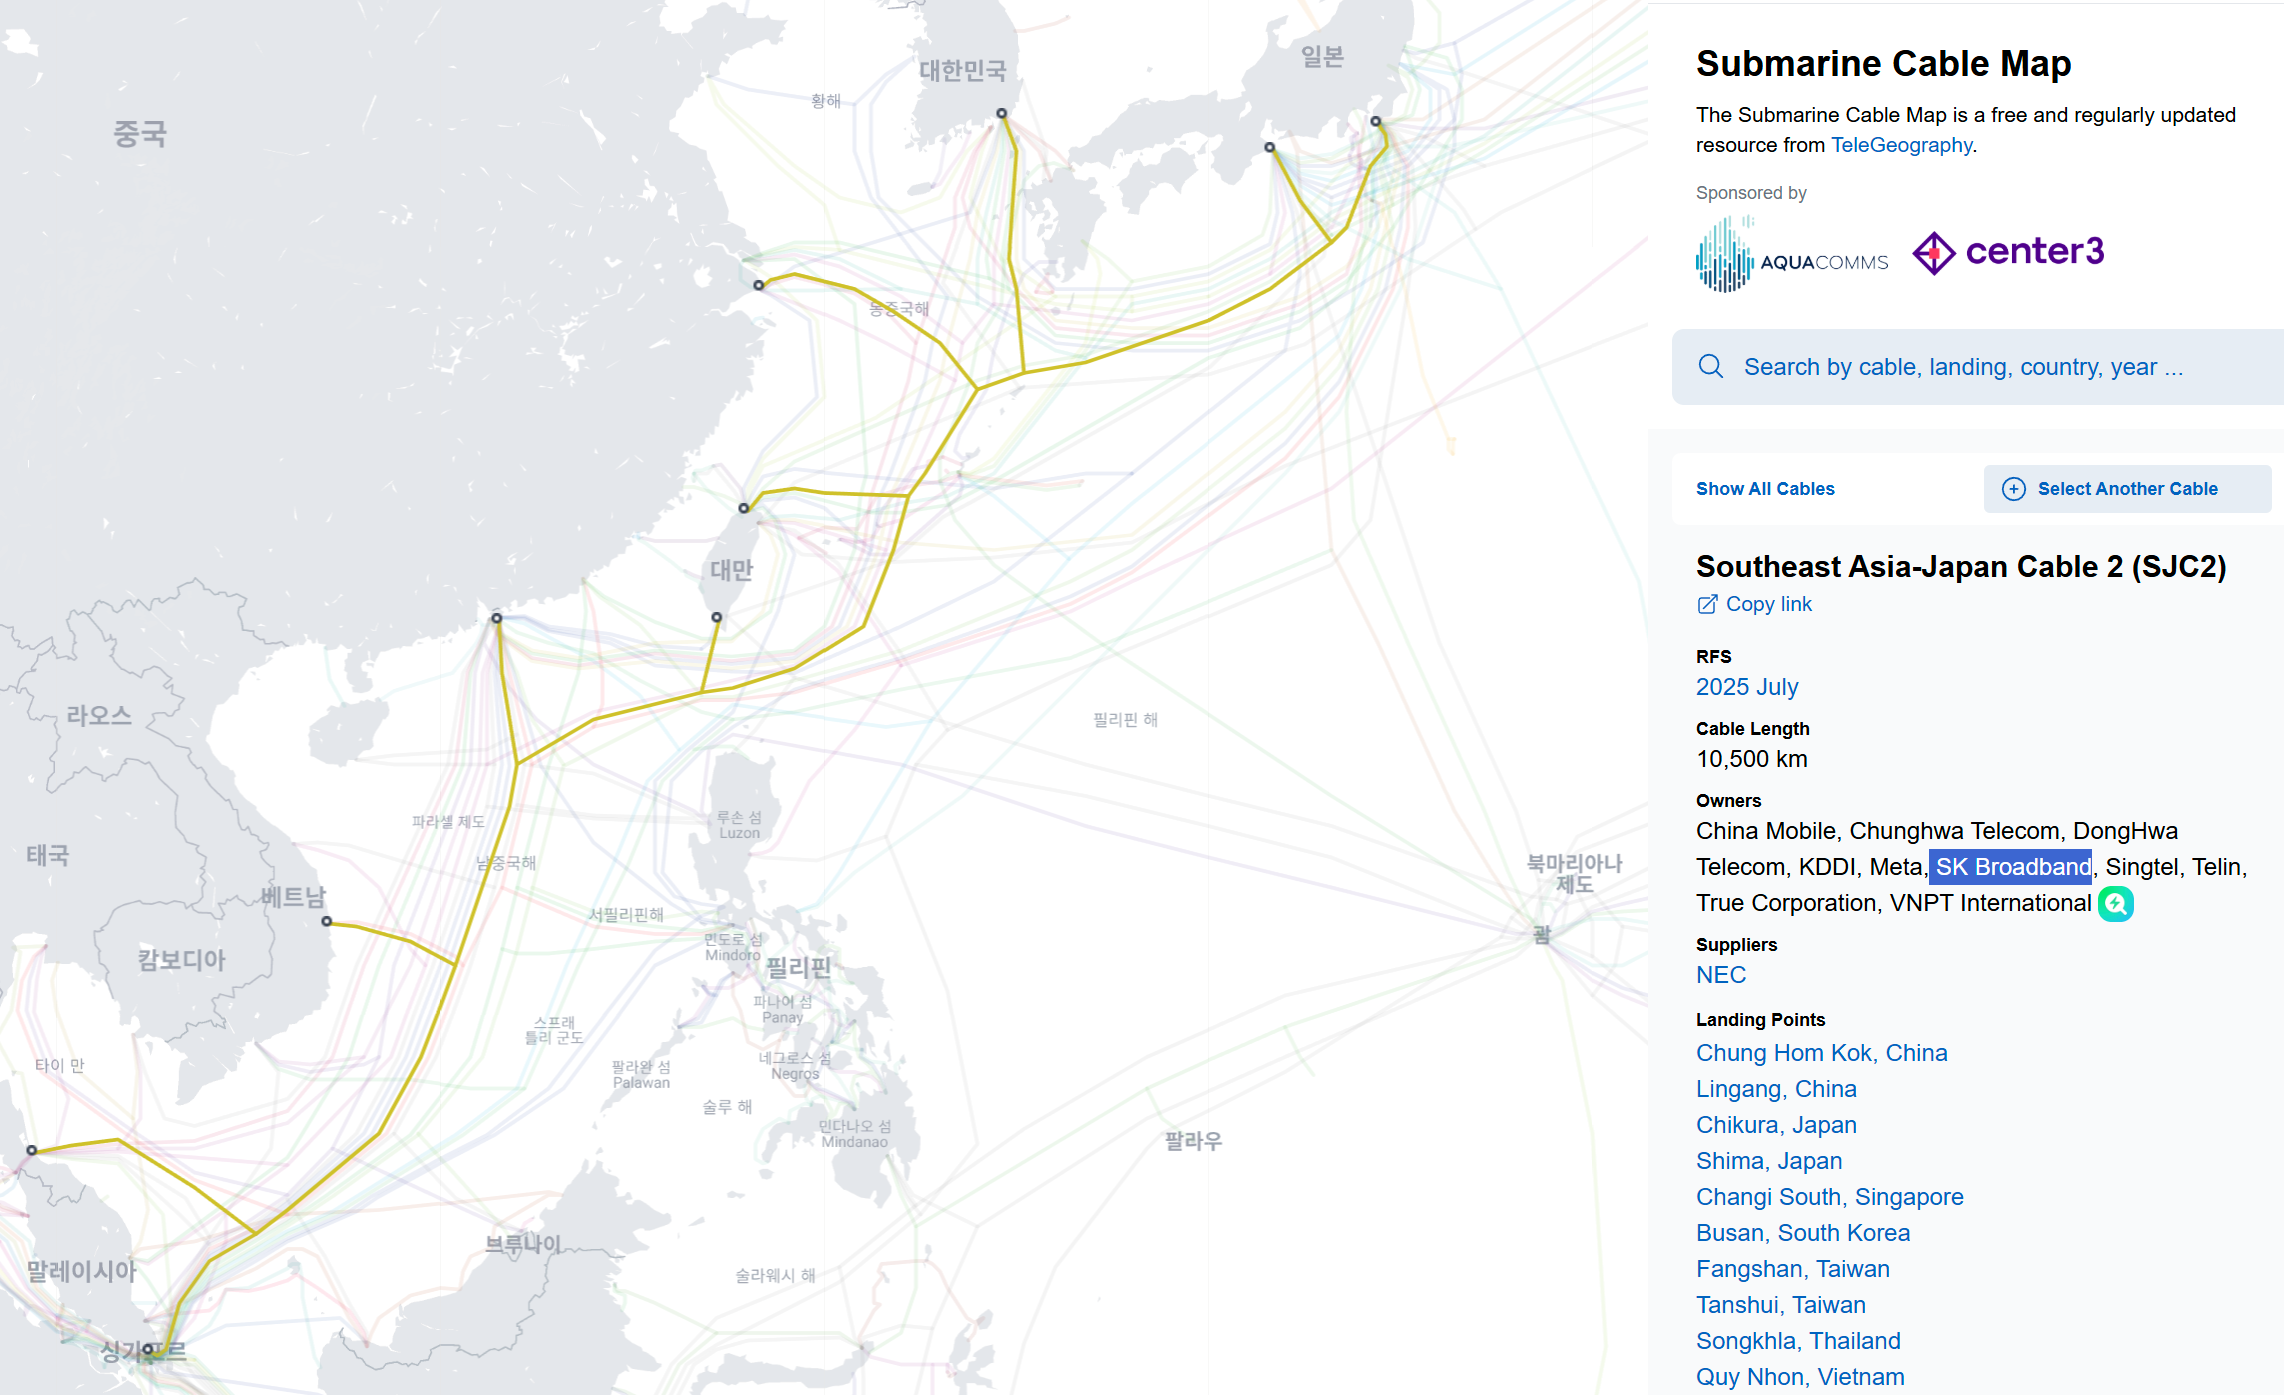This screenshot has width=2284, height=1395.
Task: Open the NEC supplier link
Action: pos(1721,975)
